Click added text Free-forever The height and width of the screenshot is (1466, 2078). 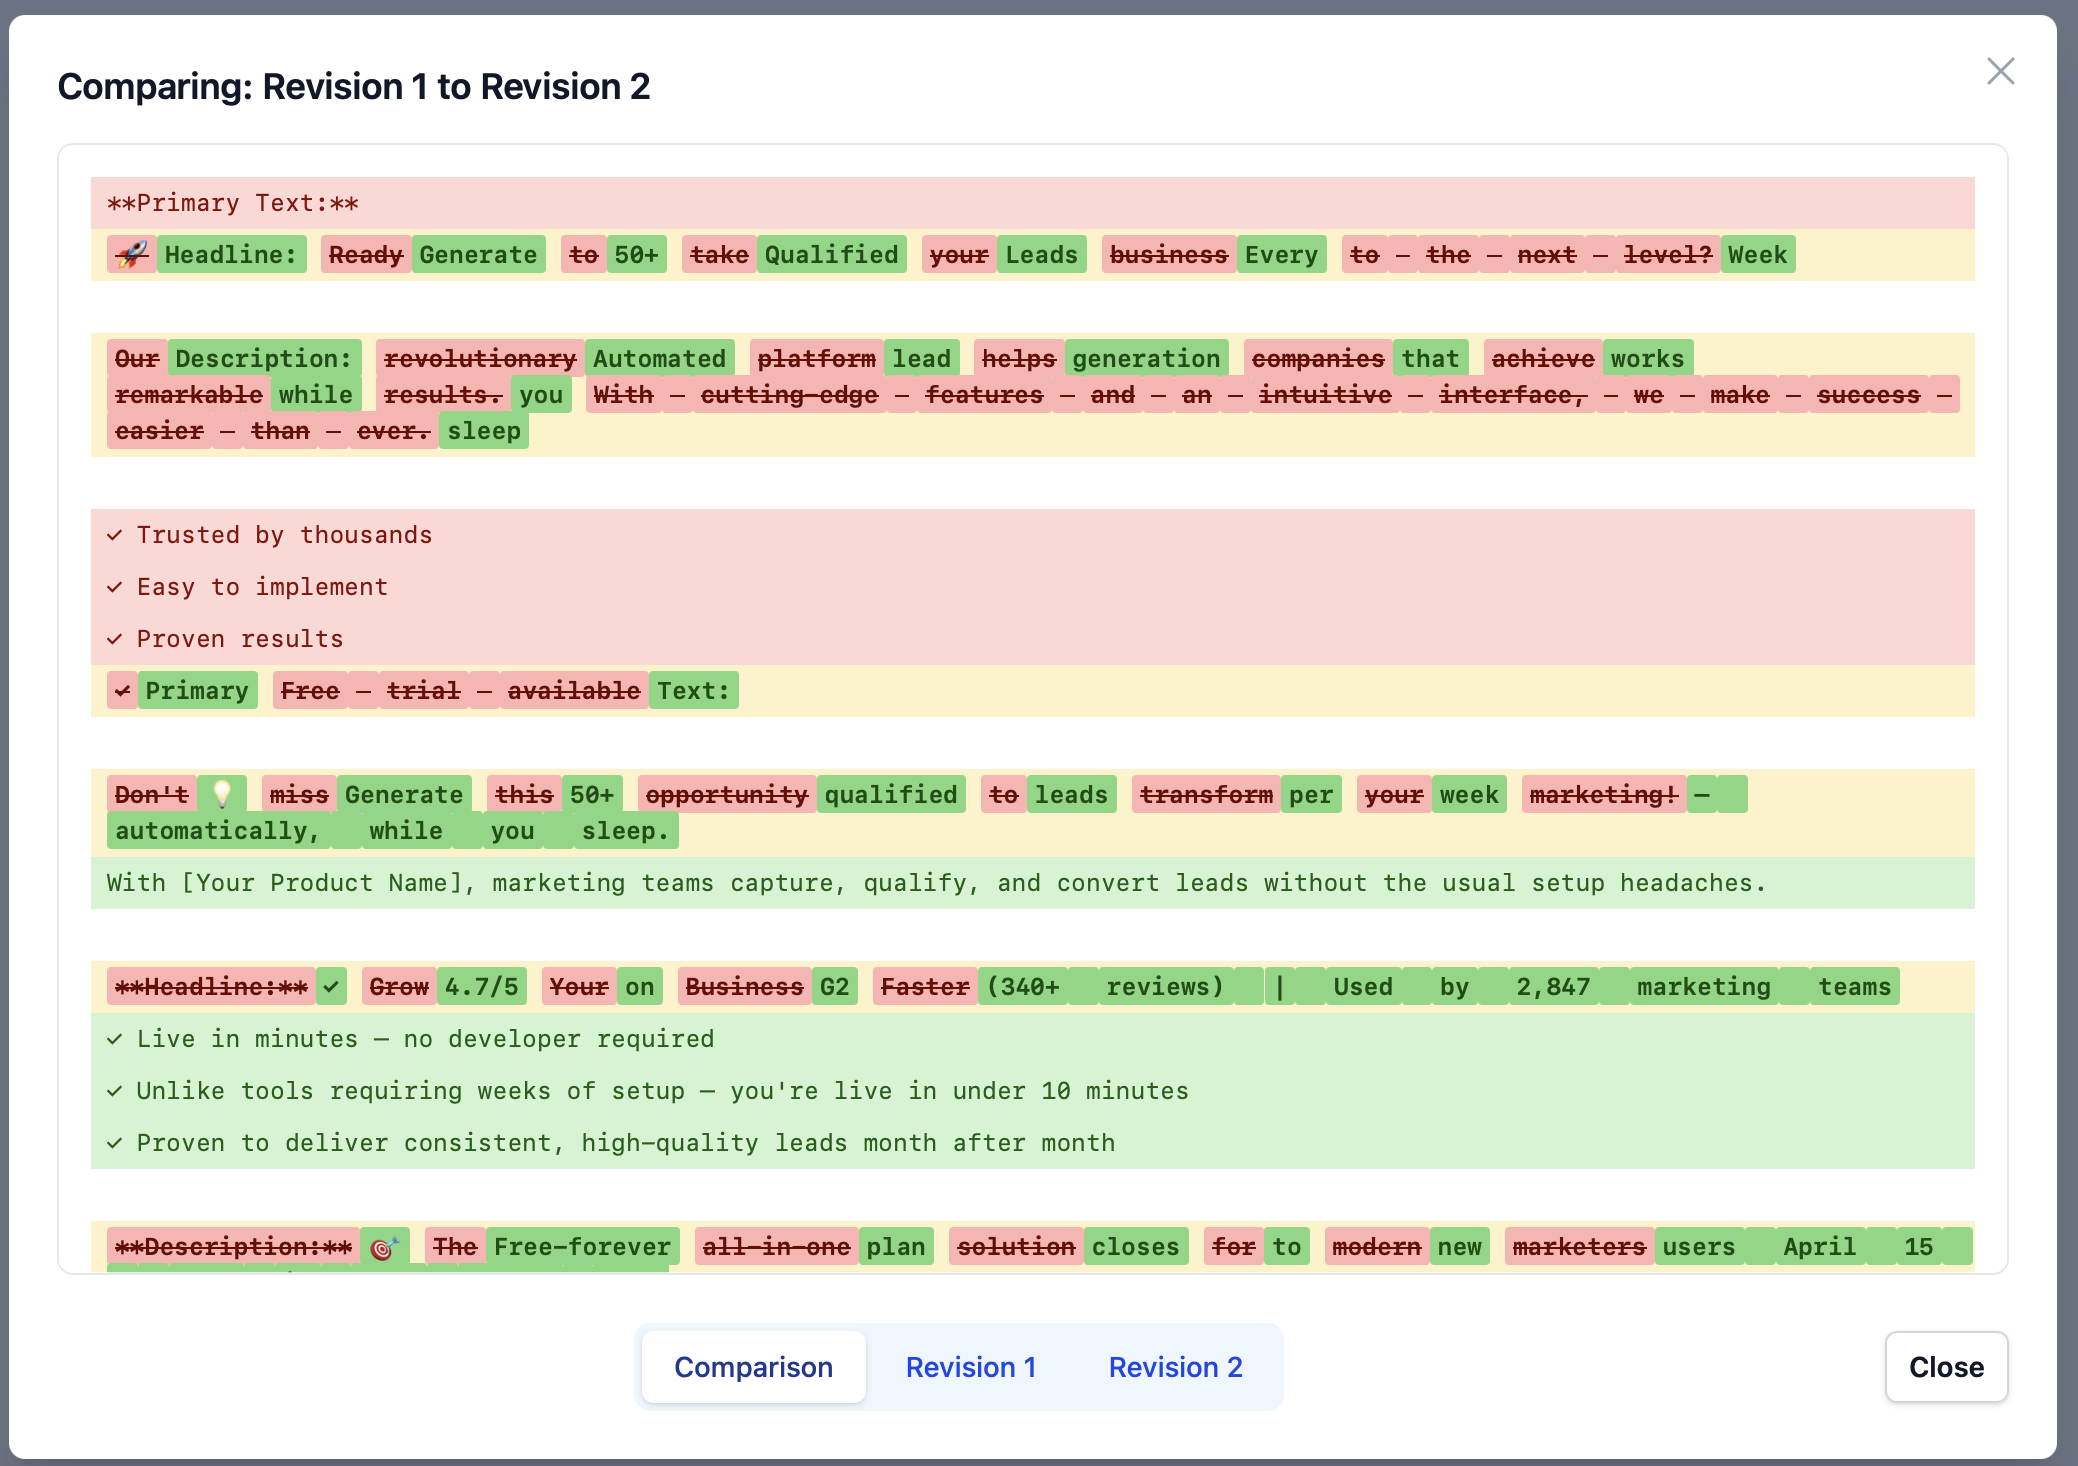[582, 1247]
